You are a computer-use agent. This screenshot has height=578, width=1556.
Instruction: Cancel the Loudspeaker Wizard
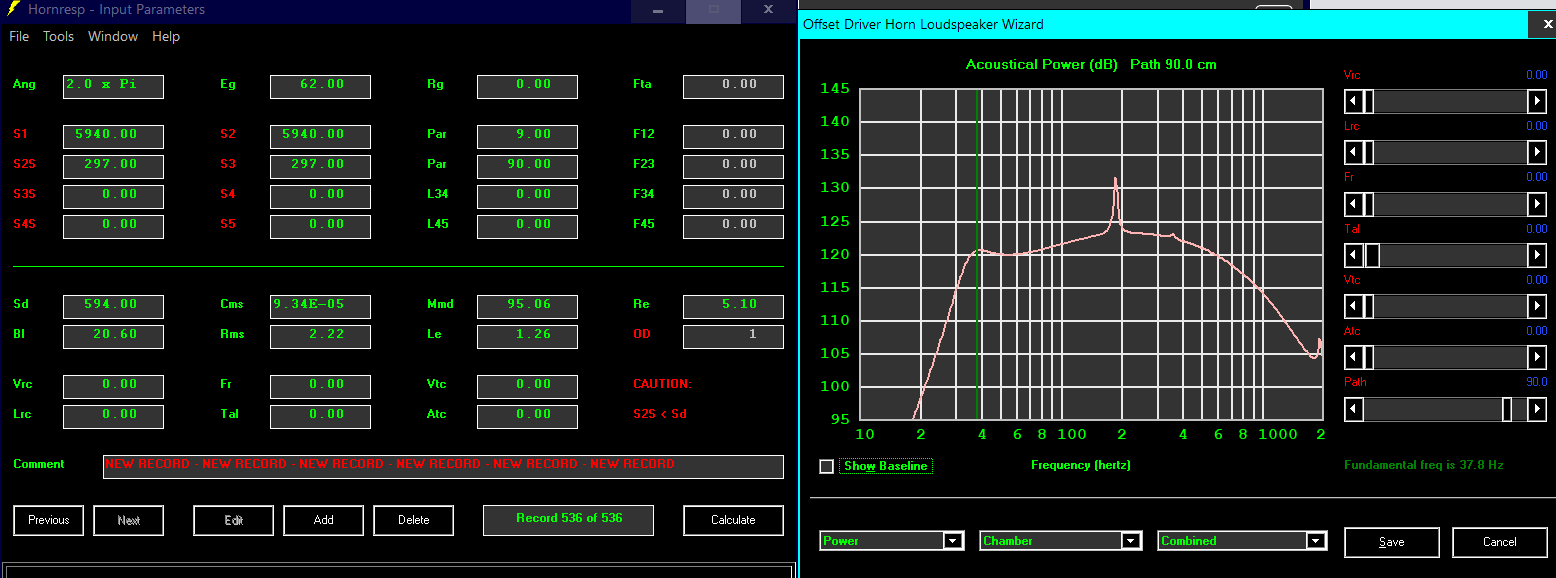(1500, 542)
